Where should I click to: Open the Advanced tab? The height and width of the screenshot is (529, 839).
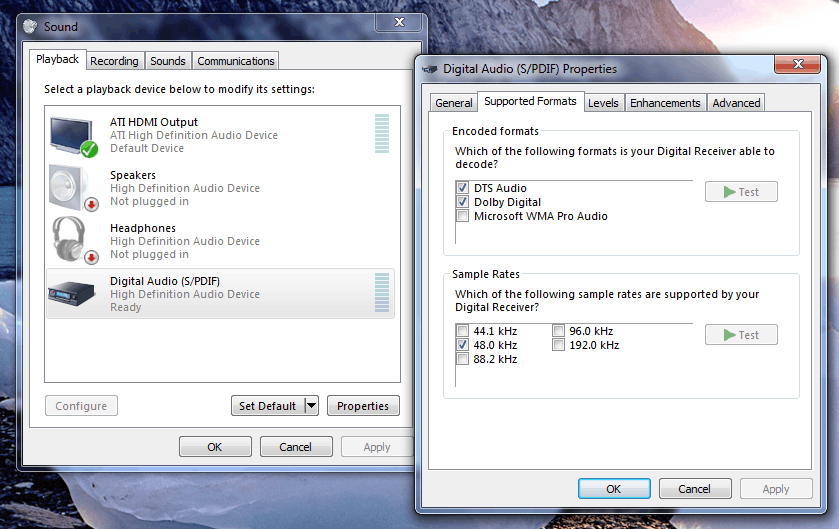point(736,103)
